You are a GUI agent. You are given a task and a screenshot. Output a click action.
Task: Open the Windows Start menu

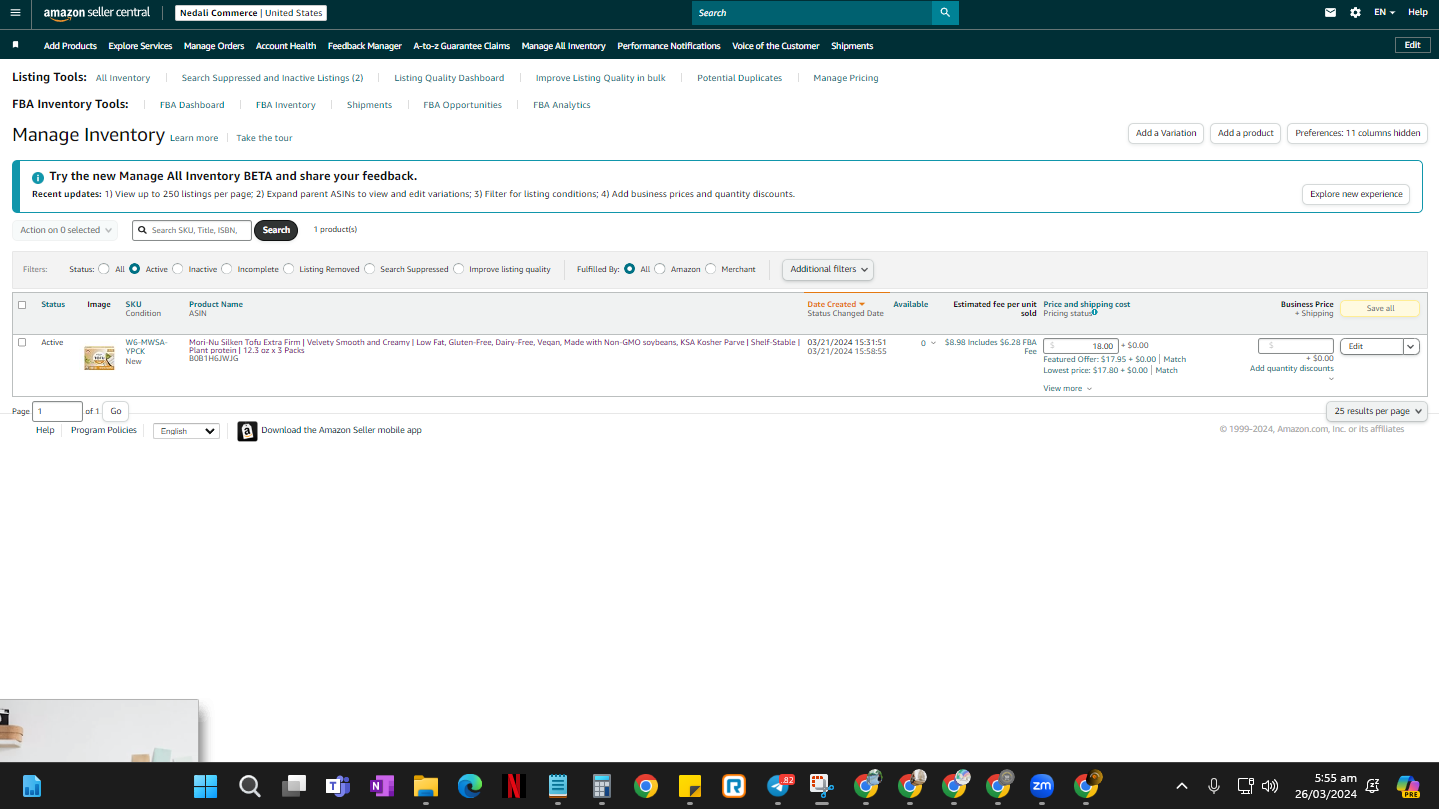click(x=205, y=786)
